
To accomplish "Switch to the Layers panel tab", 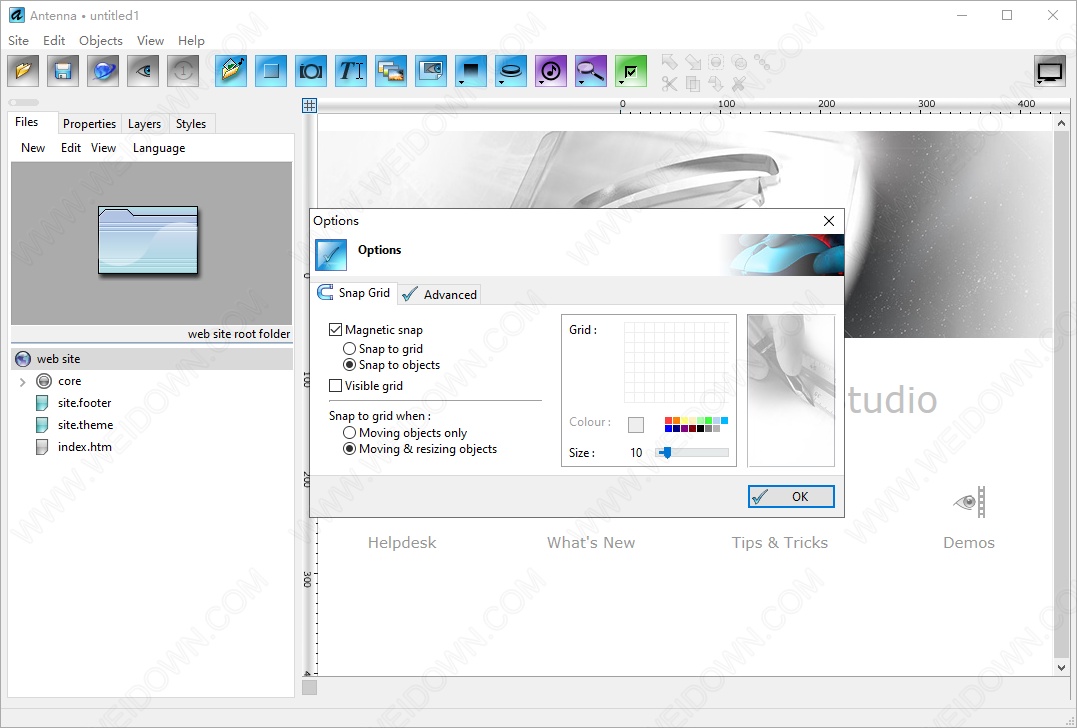I will click(144, 124).
